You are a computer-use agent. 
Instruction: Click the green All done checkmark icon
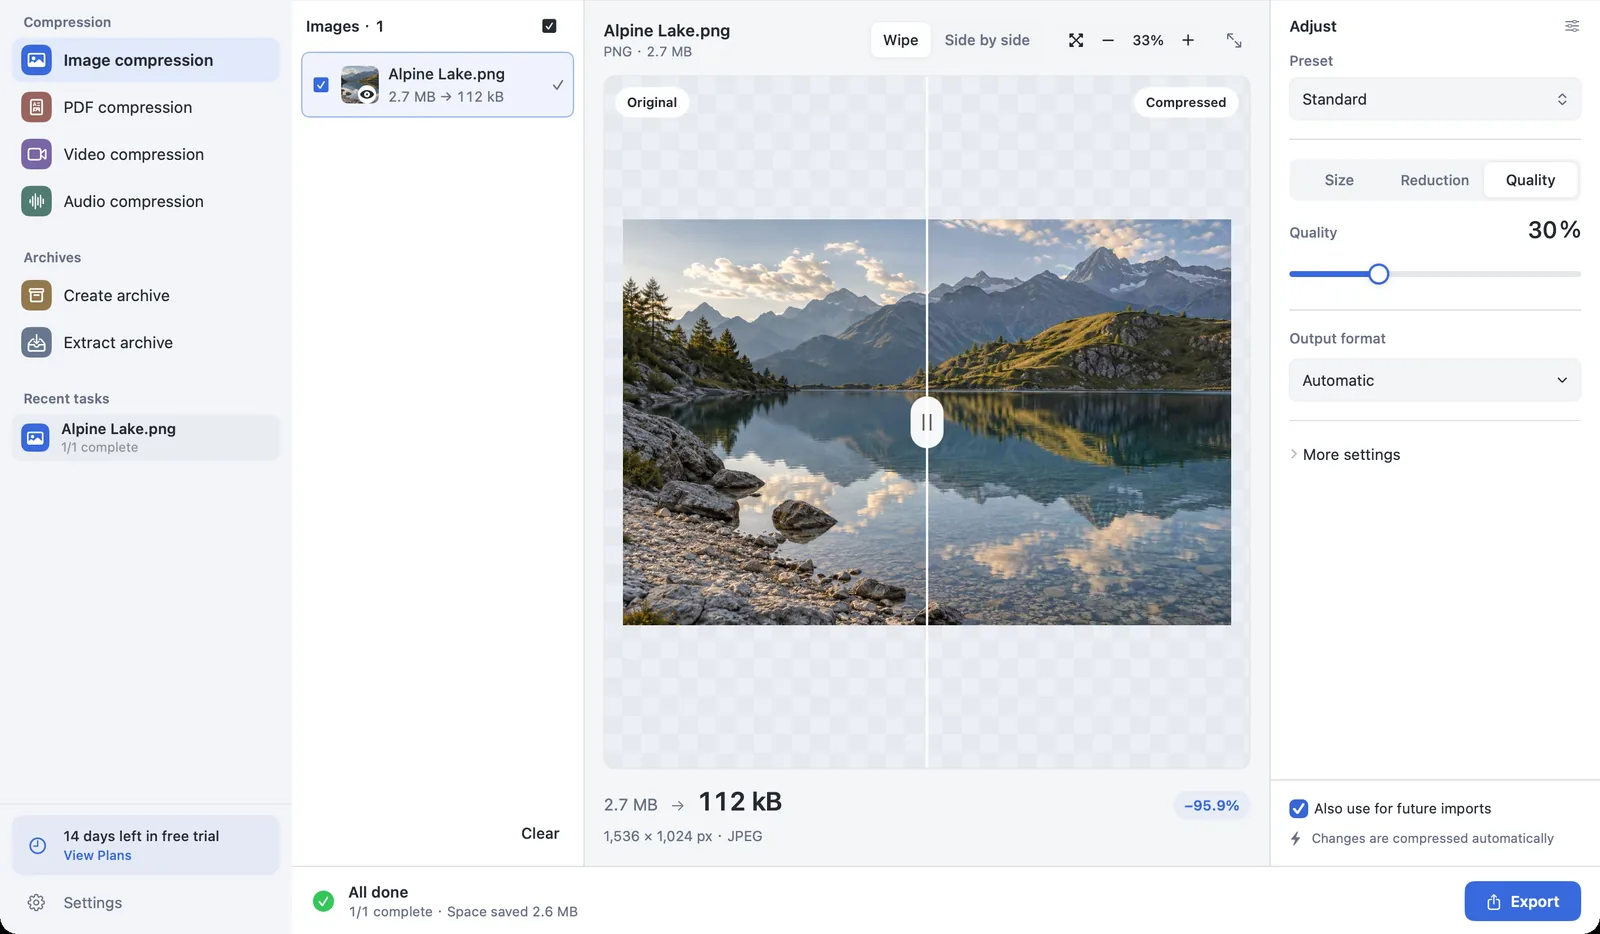click(x=323, y=901)
